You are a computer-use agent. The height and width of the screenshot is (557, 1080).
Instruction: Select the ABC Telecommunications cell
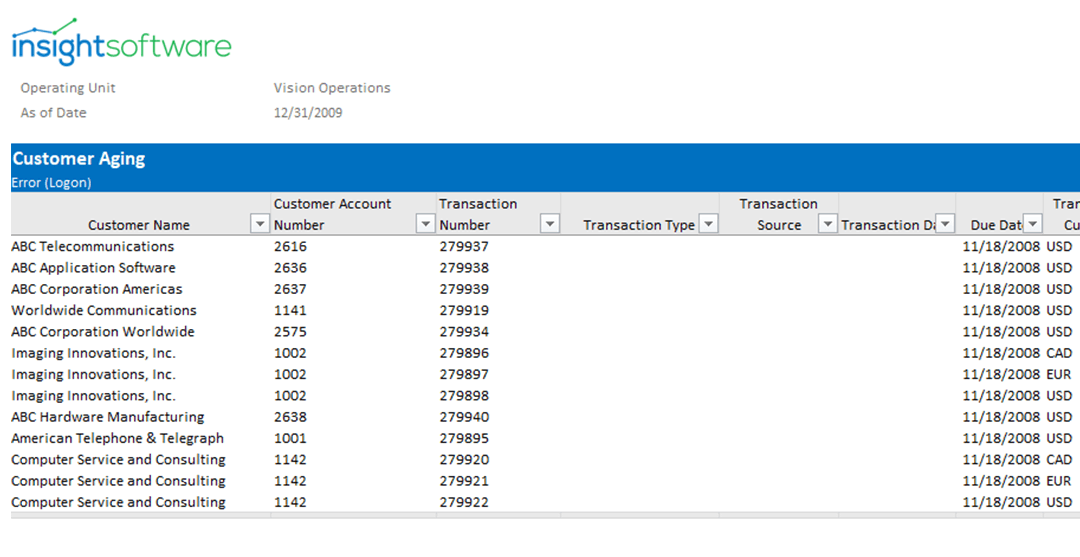click(x=92, y=246)
